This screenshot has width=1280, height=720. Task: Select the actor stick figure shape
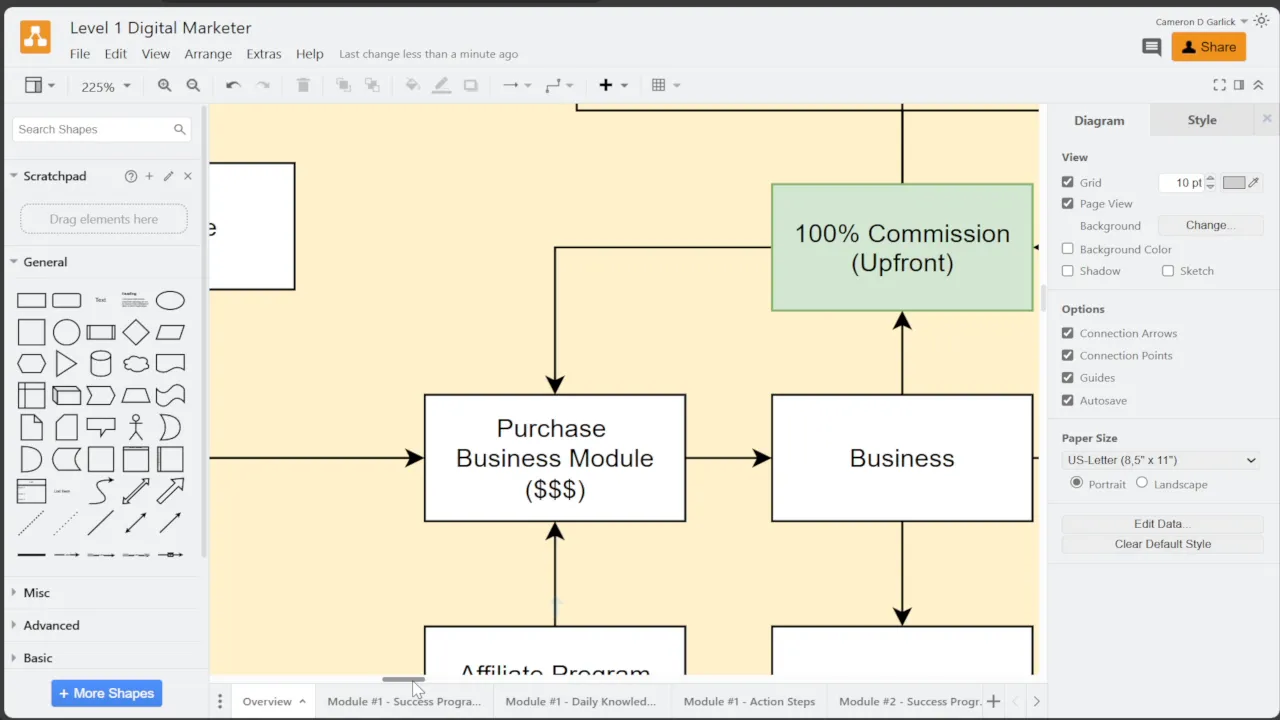[x=136, y=427]
